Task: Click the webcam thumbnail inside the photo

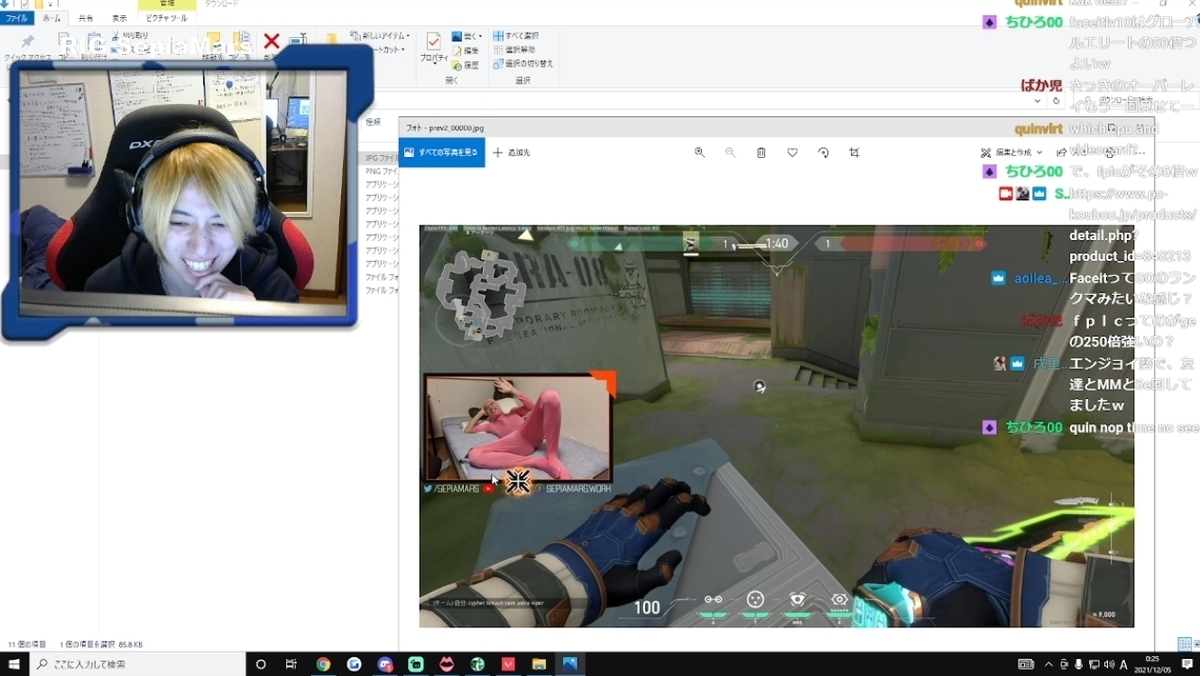Action: 517,427
